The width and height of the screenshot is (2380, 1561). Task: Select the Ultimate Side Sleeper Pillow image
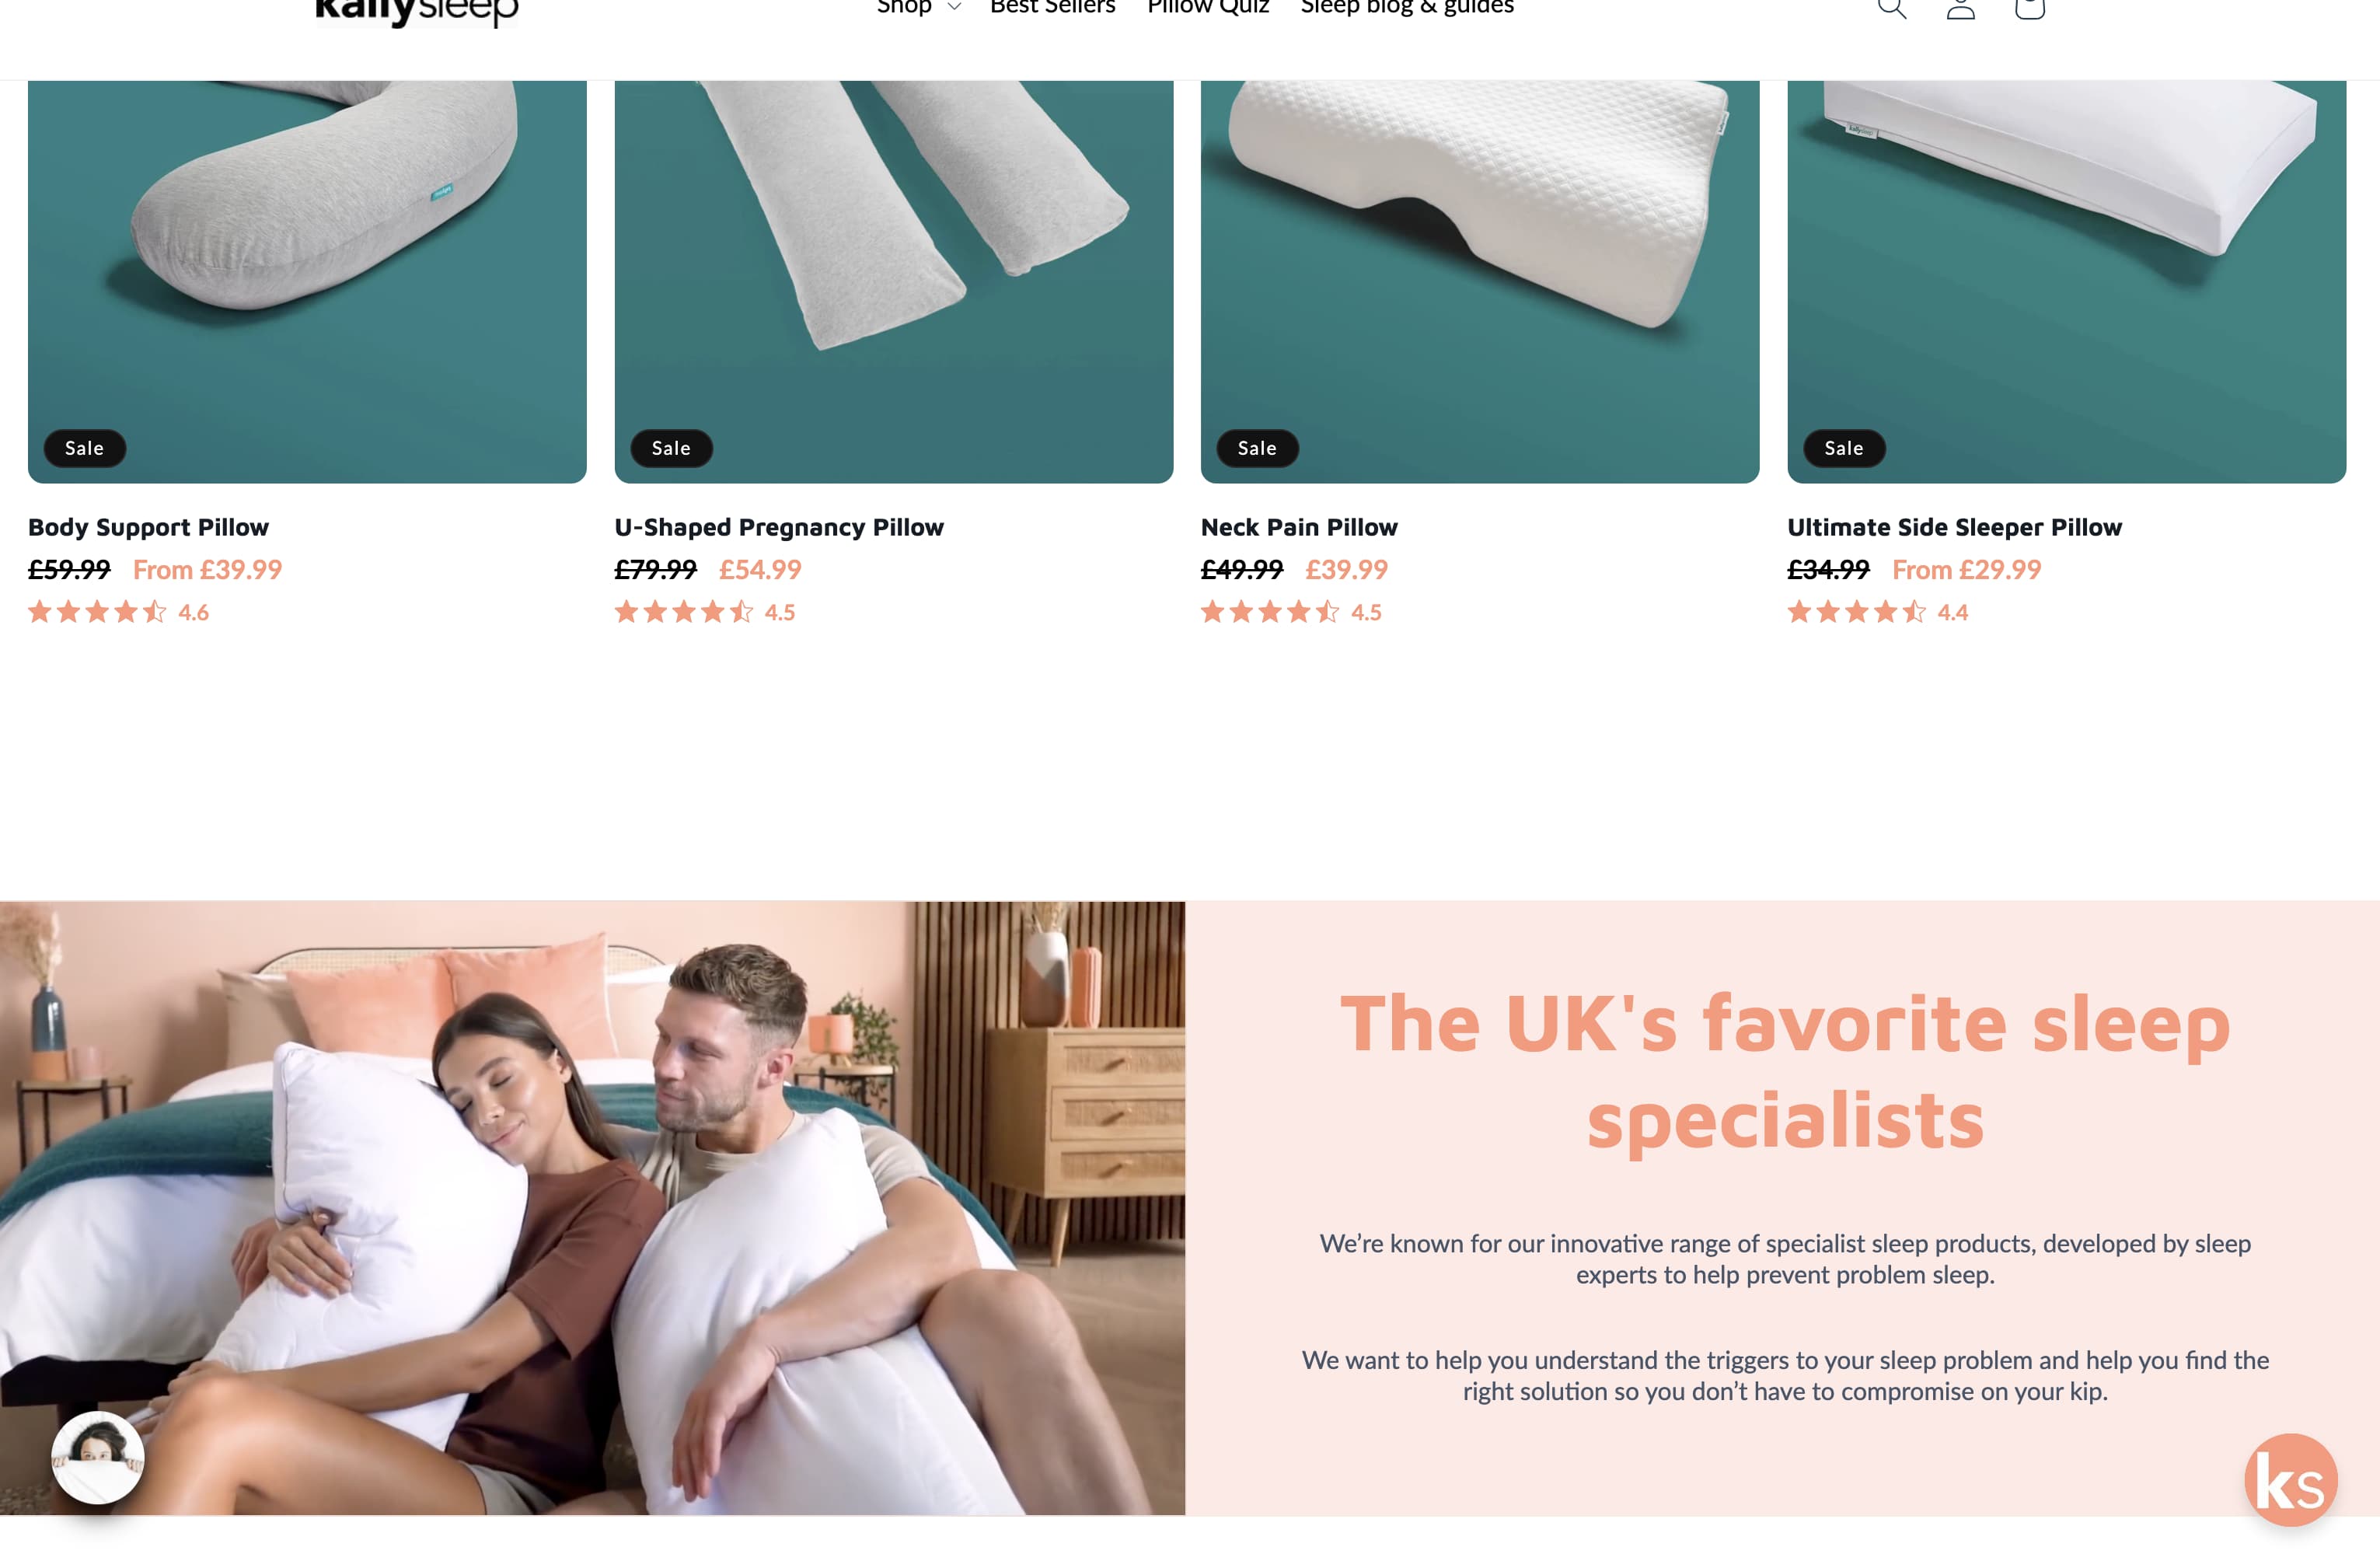pos(2066,282)
